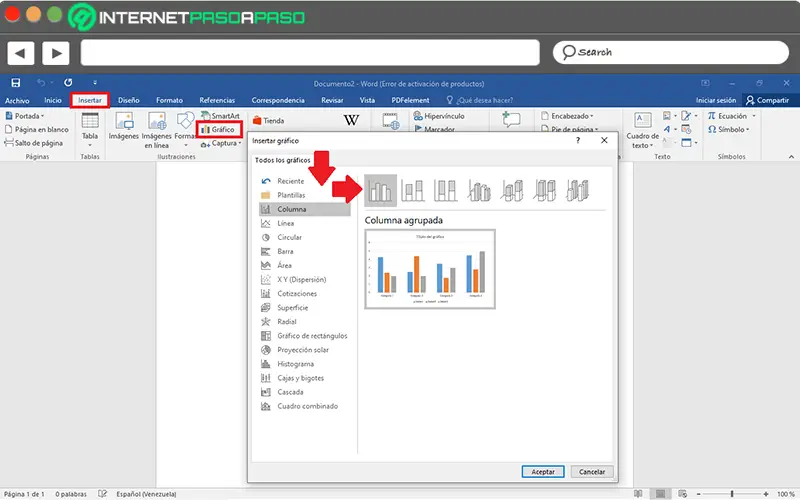The image size is (800, 500).
Task: Pick the 3-D 100% stacked column subtype
Action: pyautogui.click(x=544, y=191)
